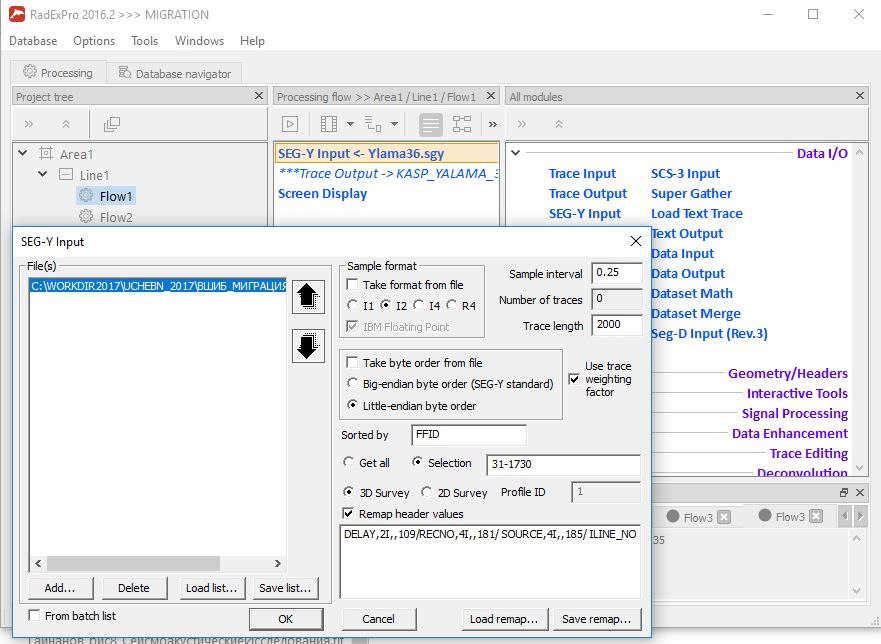The height and width of the screenshot is (644, 881).
Task: Click the Area1 node icon
Action: (46, 153)
